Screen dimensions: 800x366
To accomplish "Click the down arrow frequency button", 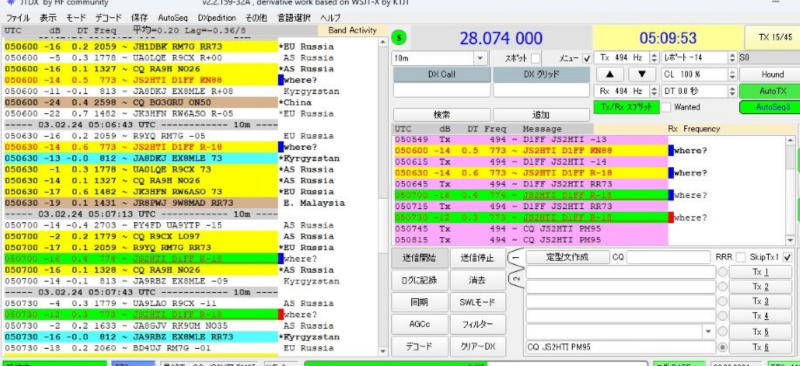I will tap(642, 75).
